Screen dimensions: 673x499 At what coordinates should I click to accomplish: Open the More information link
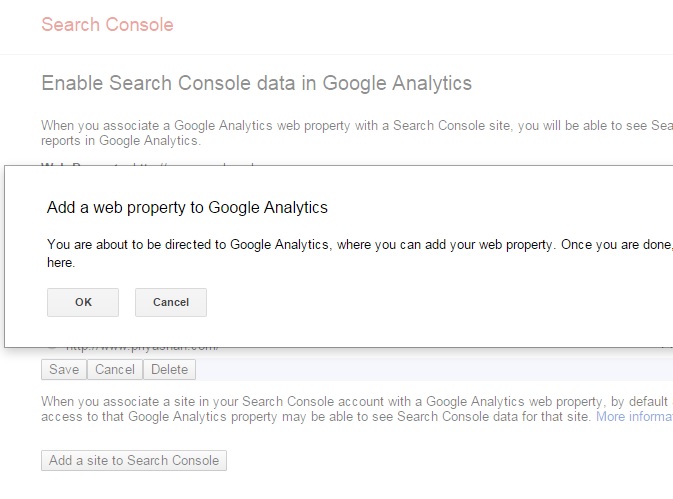[x=634, y=416]
